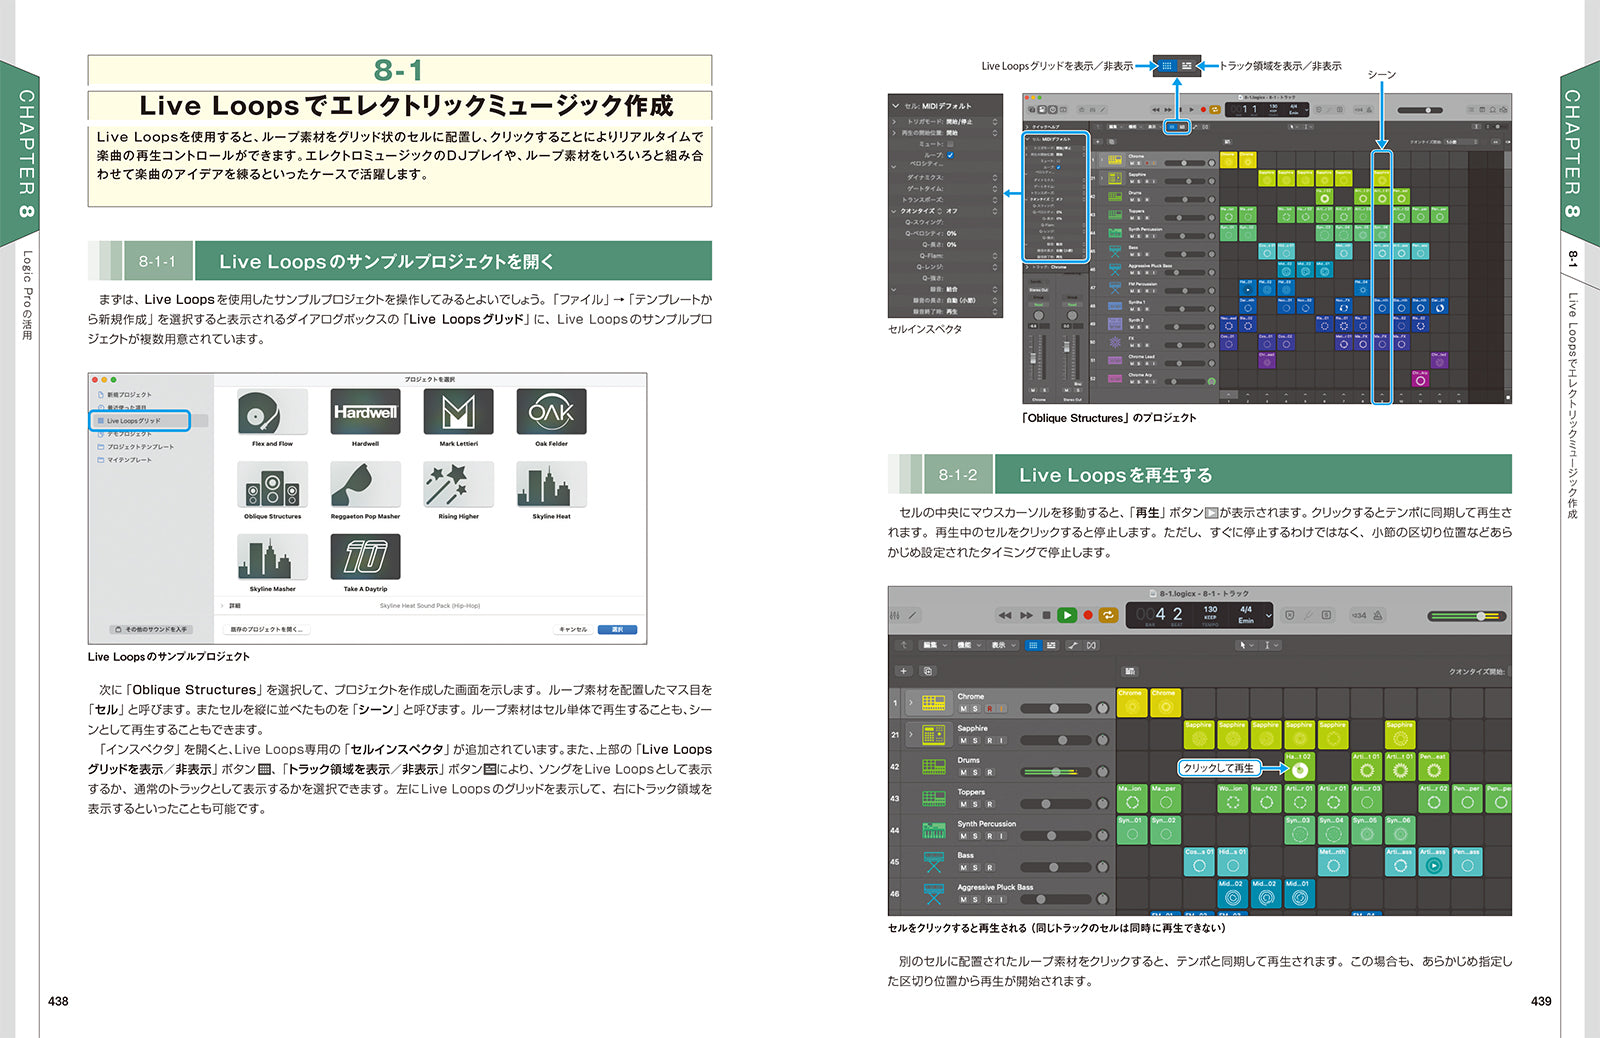Click the master volume slider in the 8-1-2 figure
Viewport: 1600px width, 1038px height.
coord(1467,616)
